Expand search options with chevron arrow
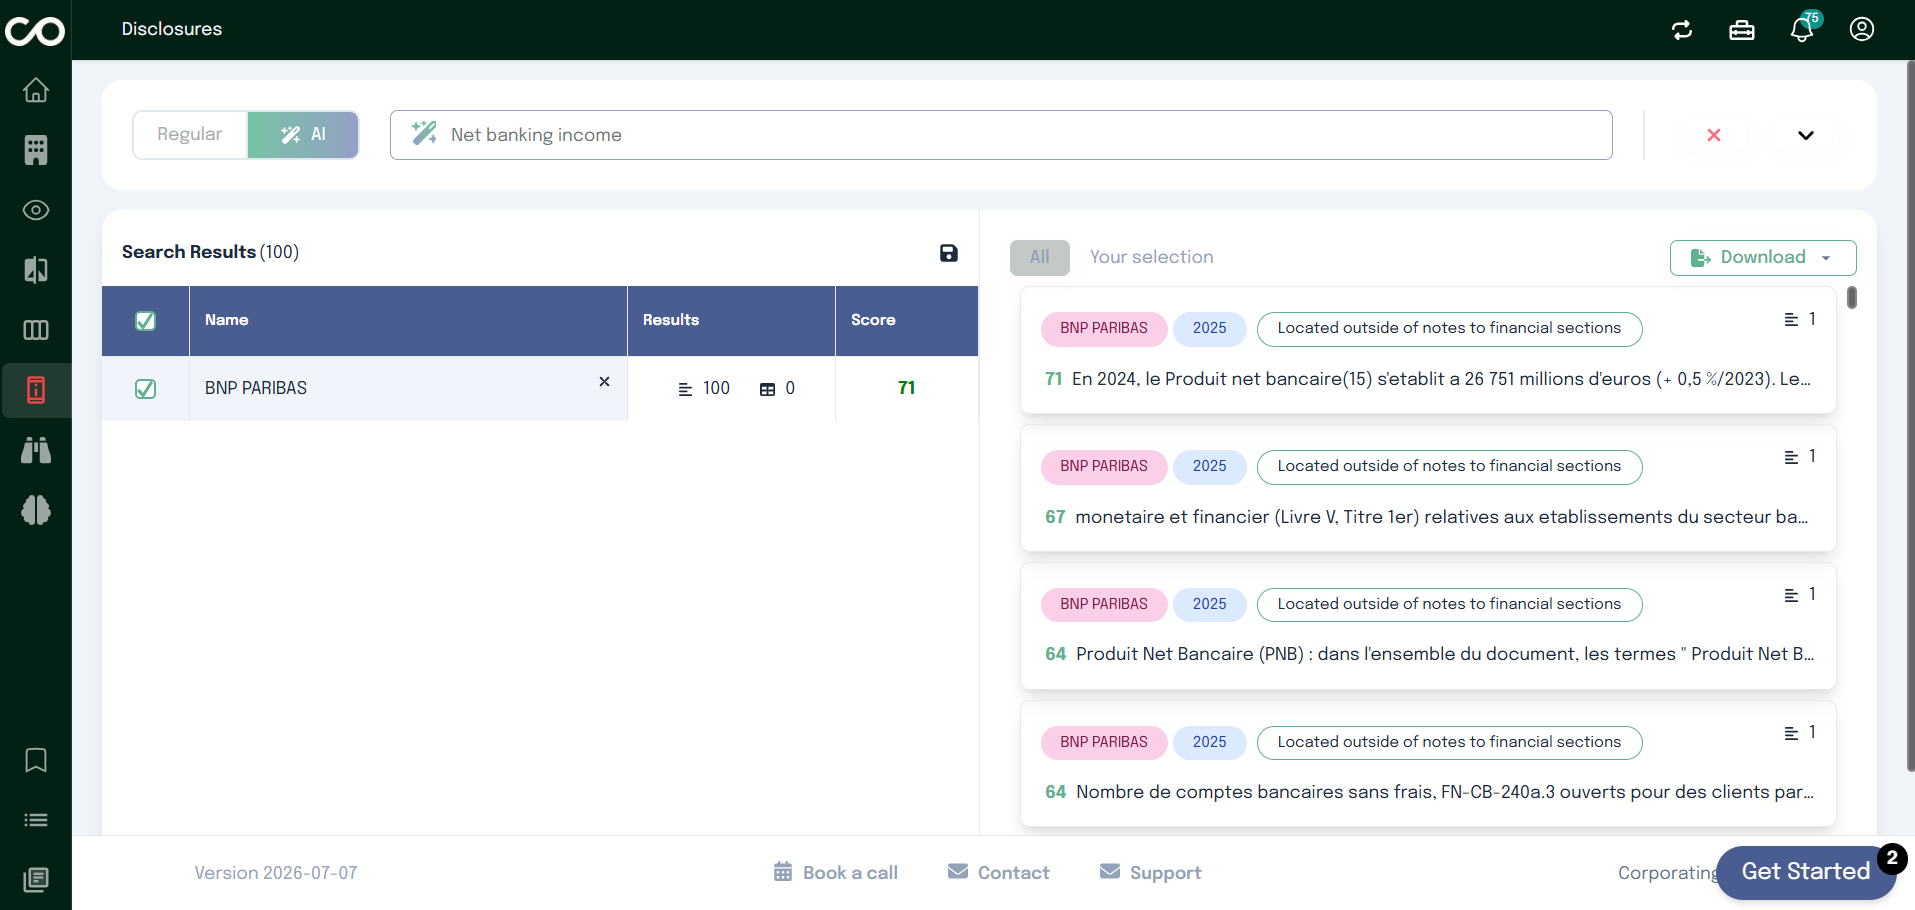This screenshot has width=1915, height=910. (1806, 135)
